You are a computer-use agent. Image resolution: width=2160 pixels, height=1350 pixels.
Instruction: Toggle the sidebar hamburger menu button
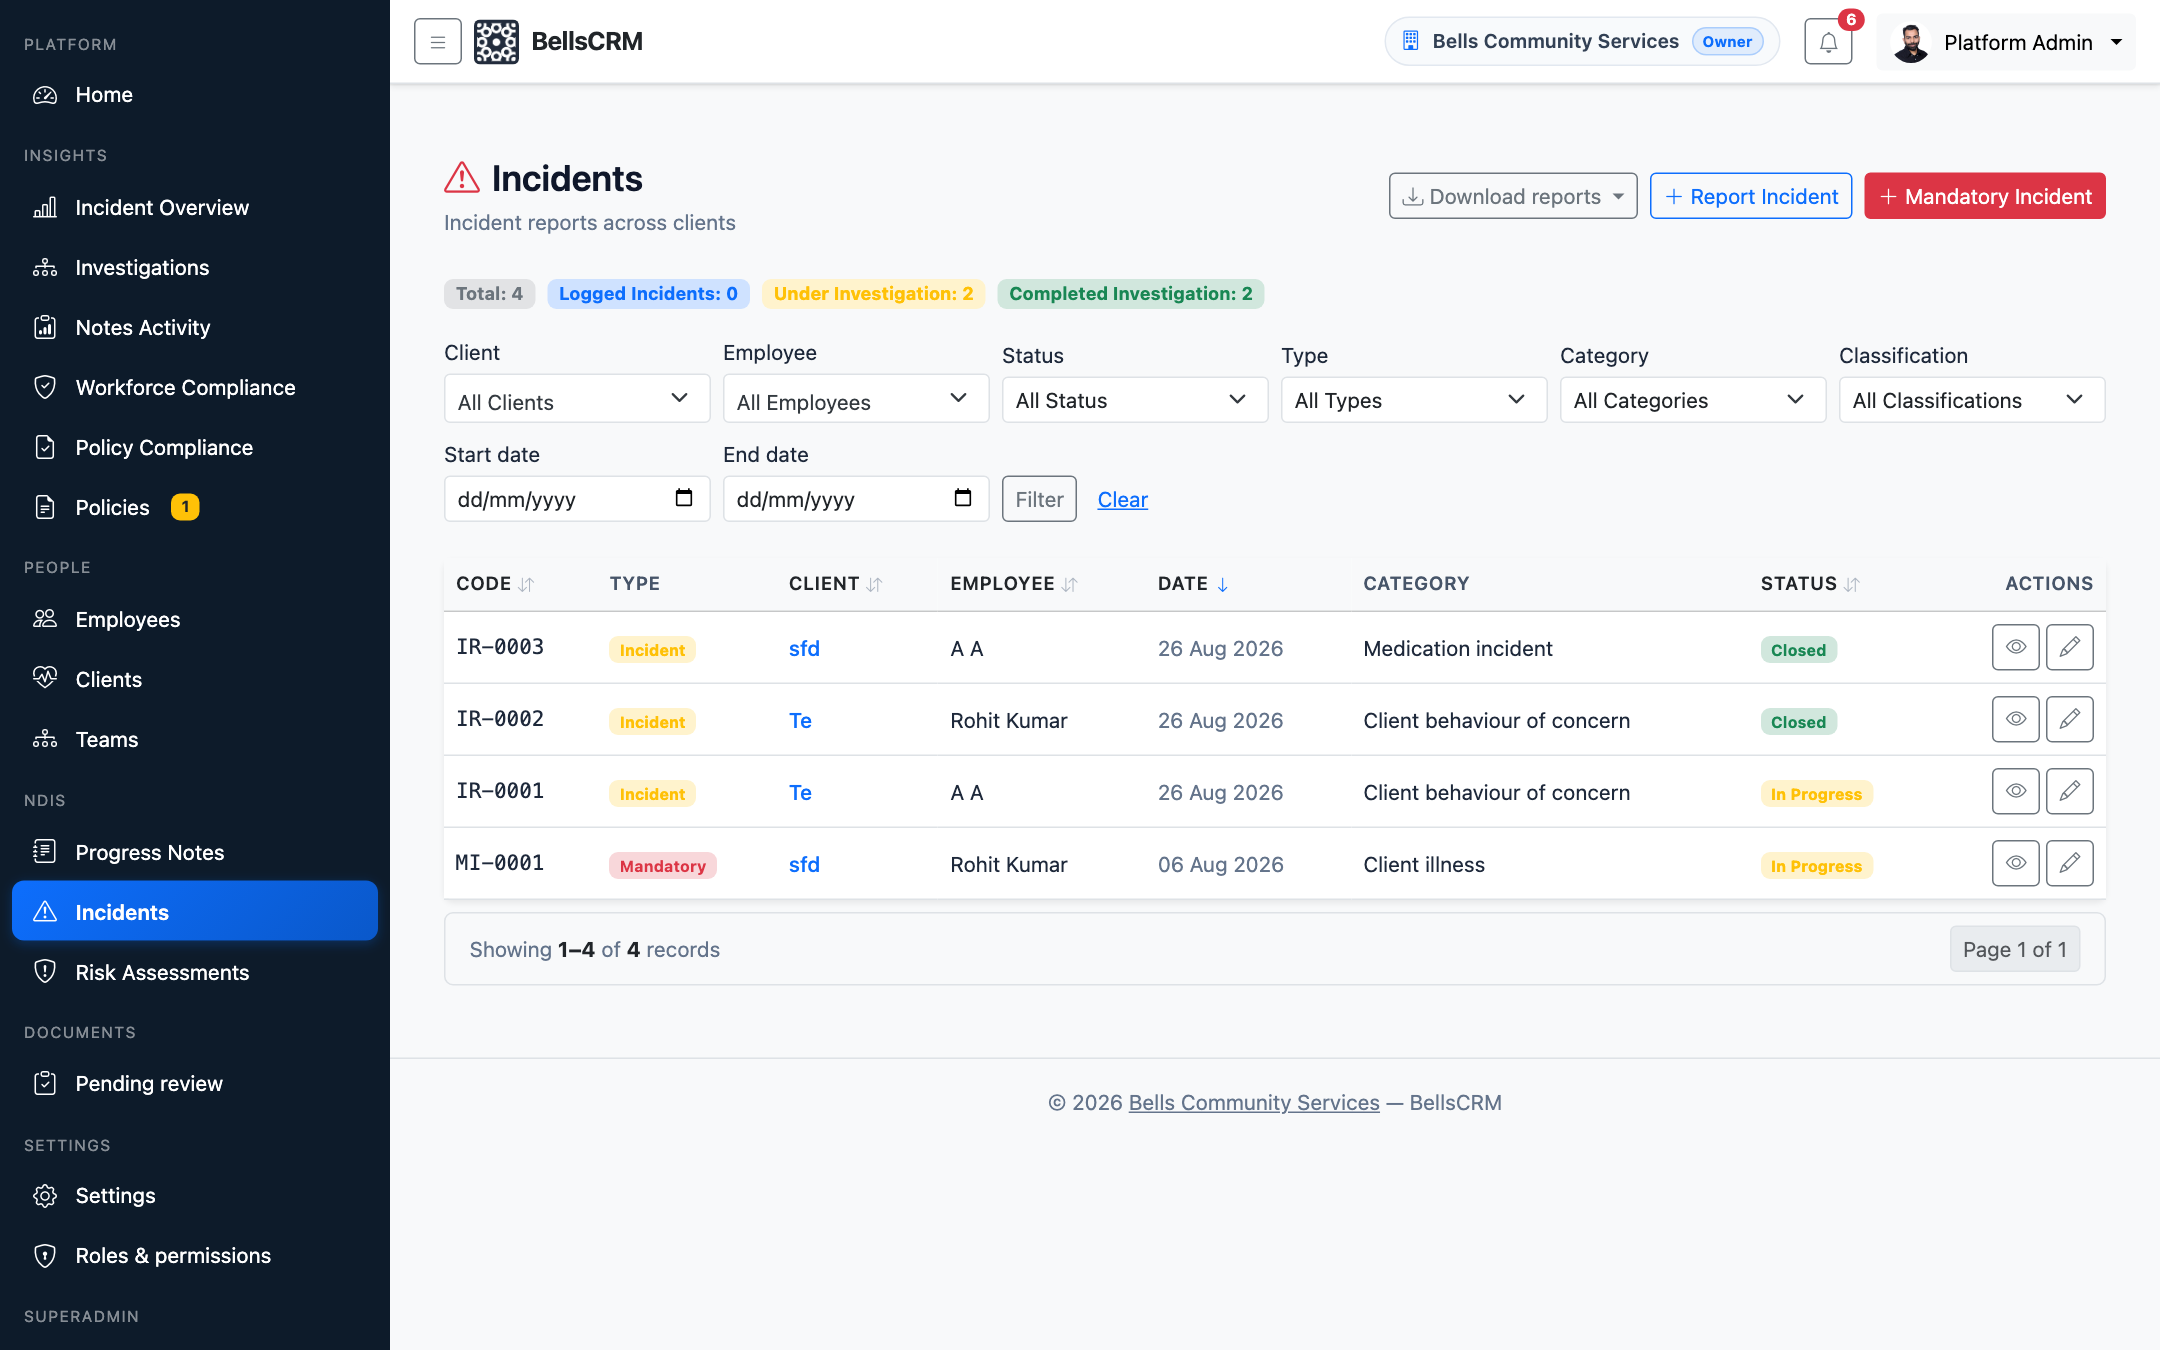pyautogui.click(x=437, y=42)
